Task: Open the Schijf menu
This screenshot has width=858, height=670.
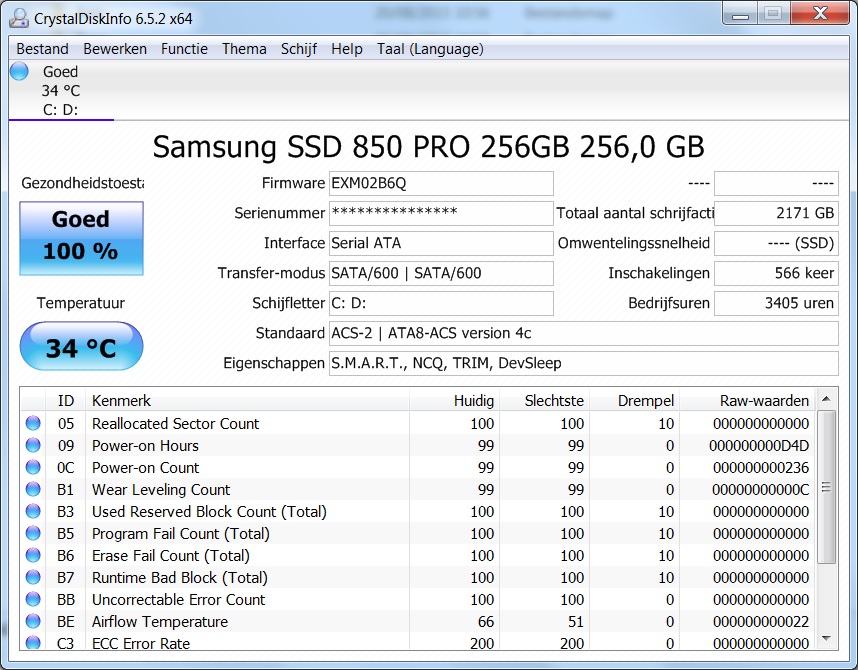Action: click(x=299, y=48)
